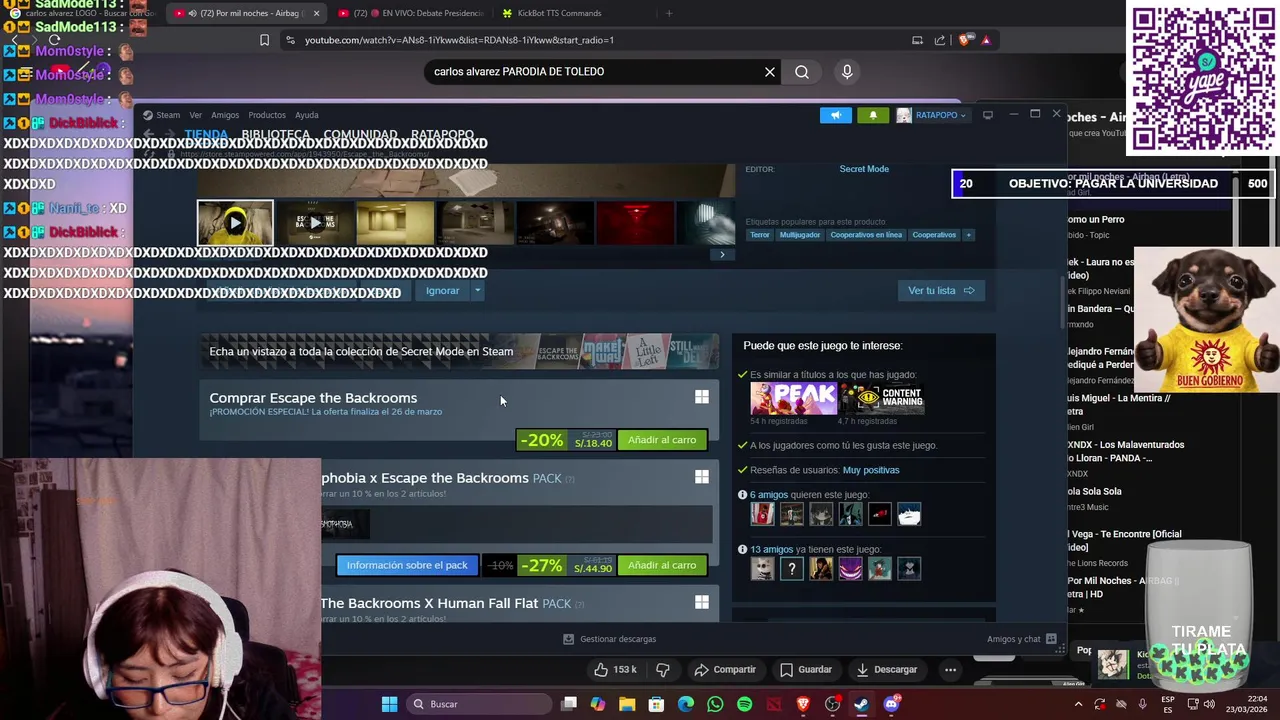Click the Windows Start button
This screenshot has width=1280, height=720.
coord(389,704)
